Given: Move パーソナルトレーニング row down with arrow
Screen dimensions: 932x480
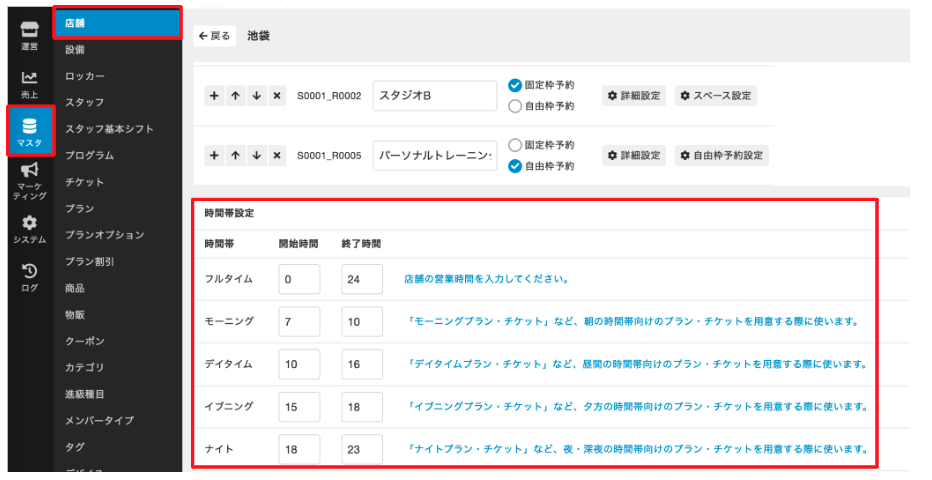Looking at the screenshot, I should pos(256,156).
